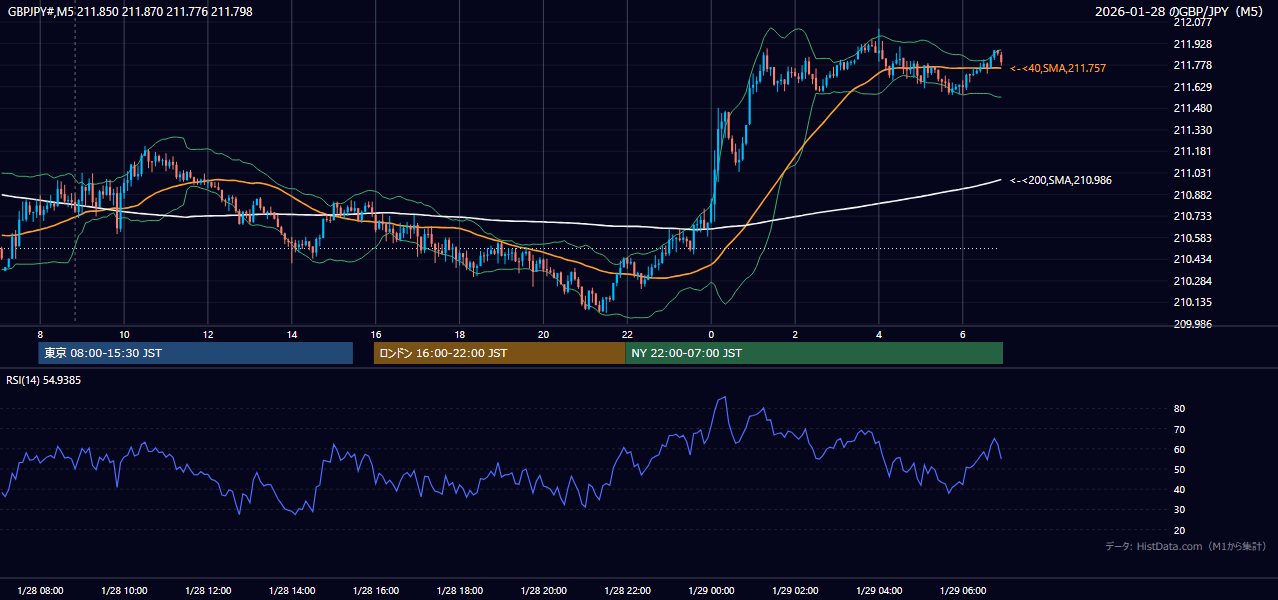Click hour tick 8 under price chart
Screen dimensions: 1278x600
pos(40,334)
